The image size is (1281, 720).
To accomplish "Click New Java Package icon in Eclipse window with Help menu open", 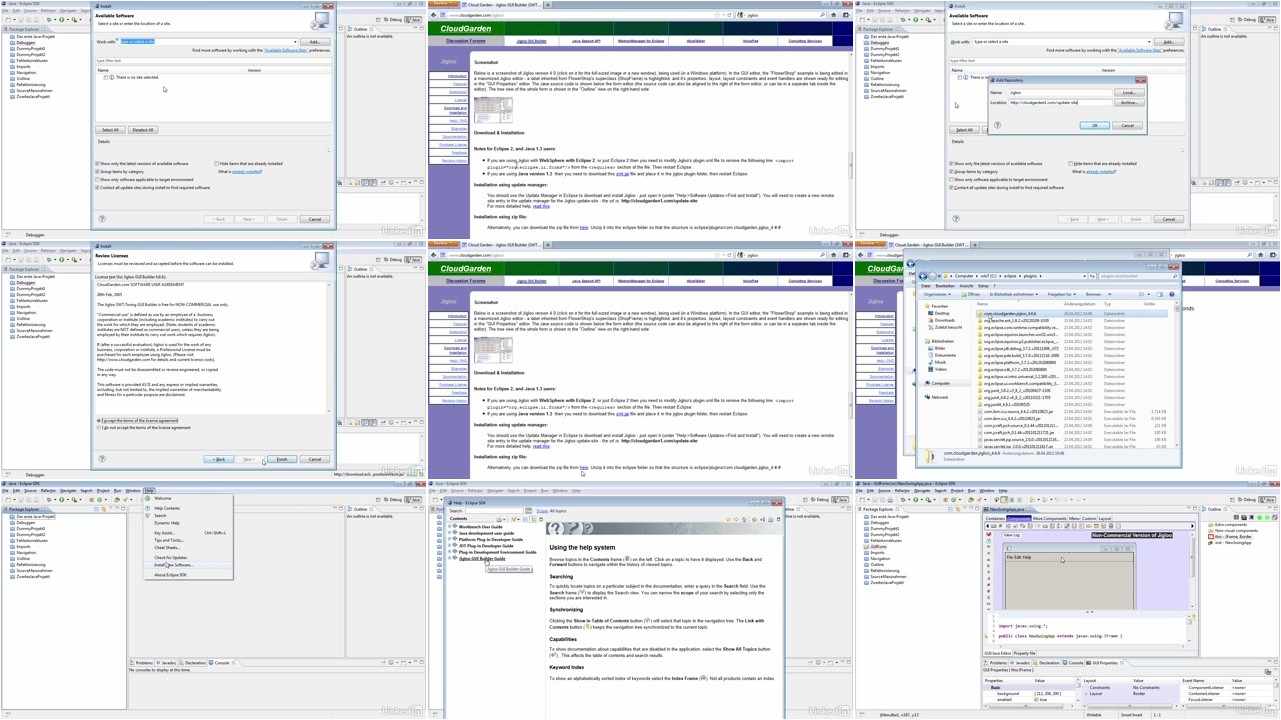I will (92, 500).
